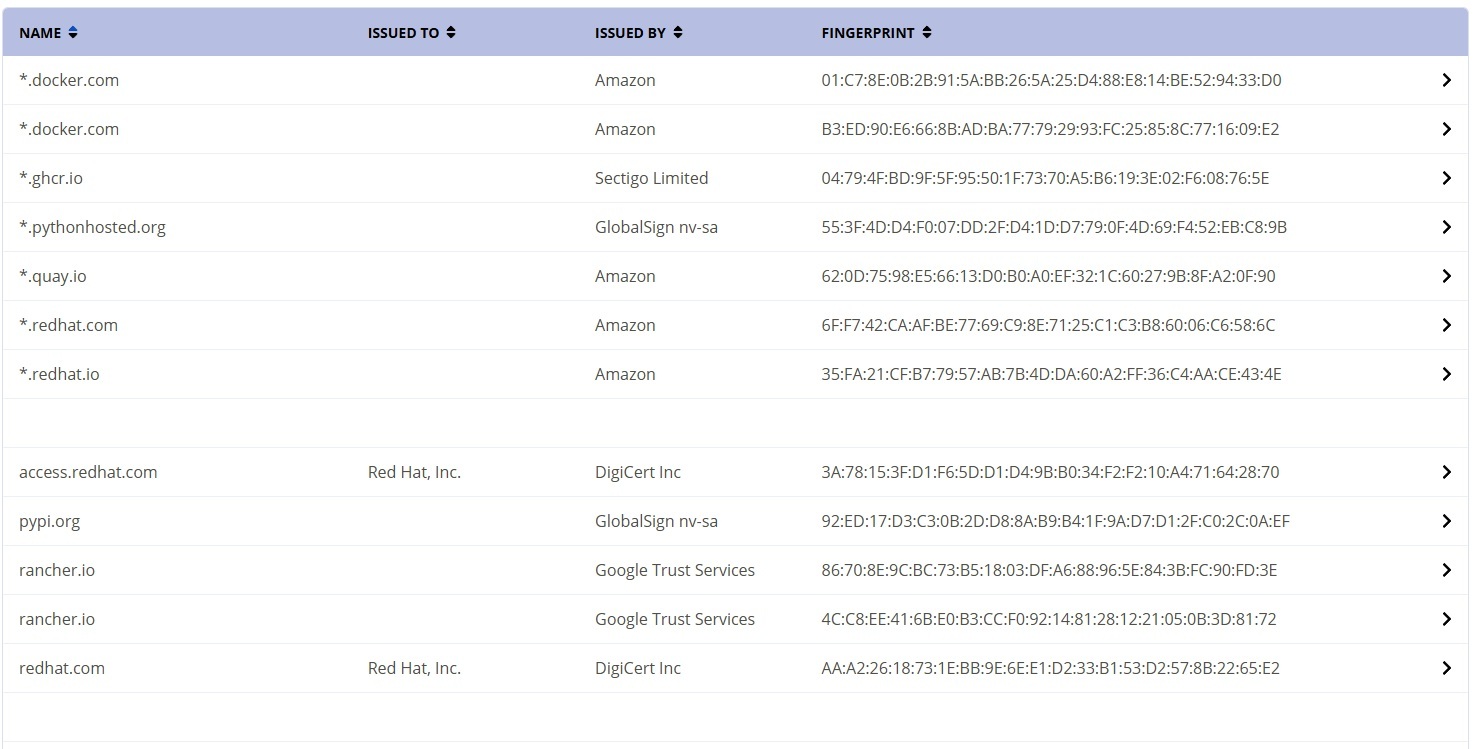Sort by the Issued By column arrows
Screen dimensions: 1473x749
pos(678,33)
